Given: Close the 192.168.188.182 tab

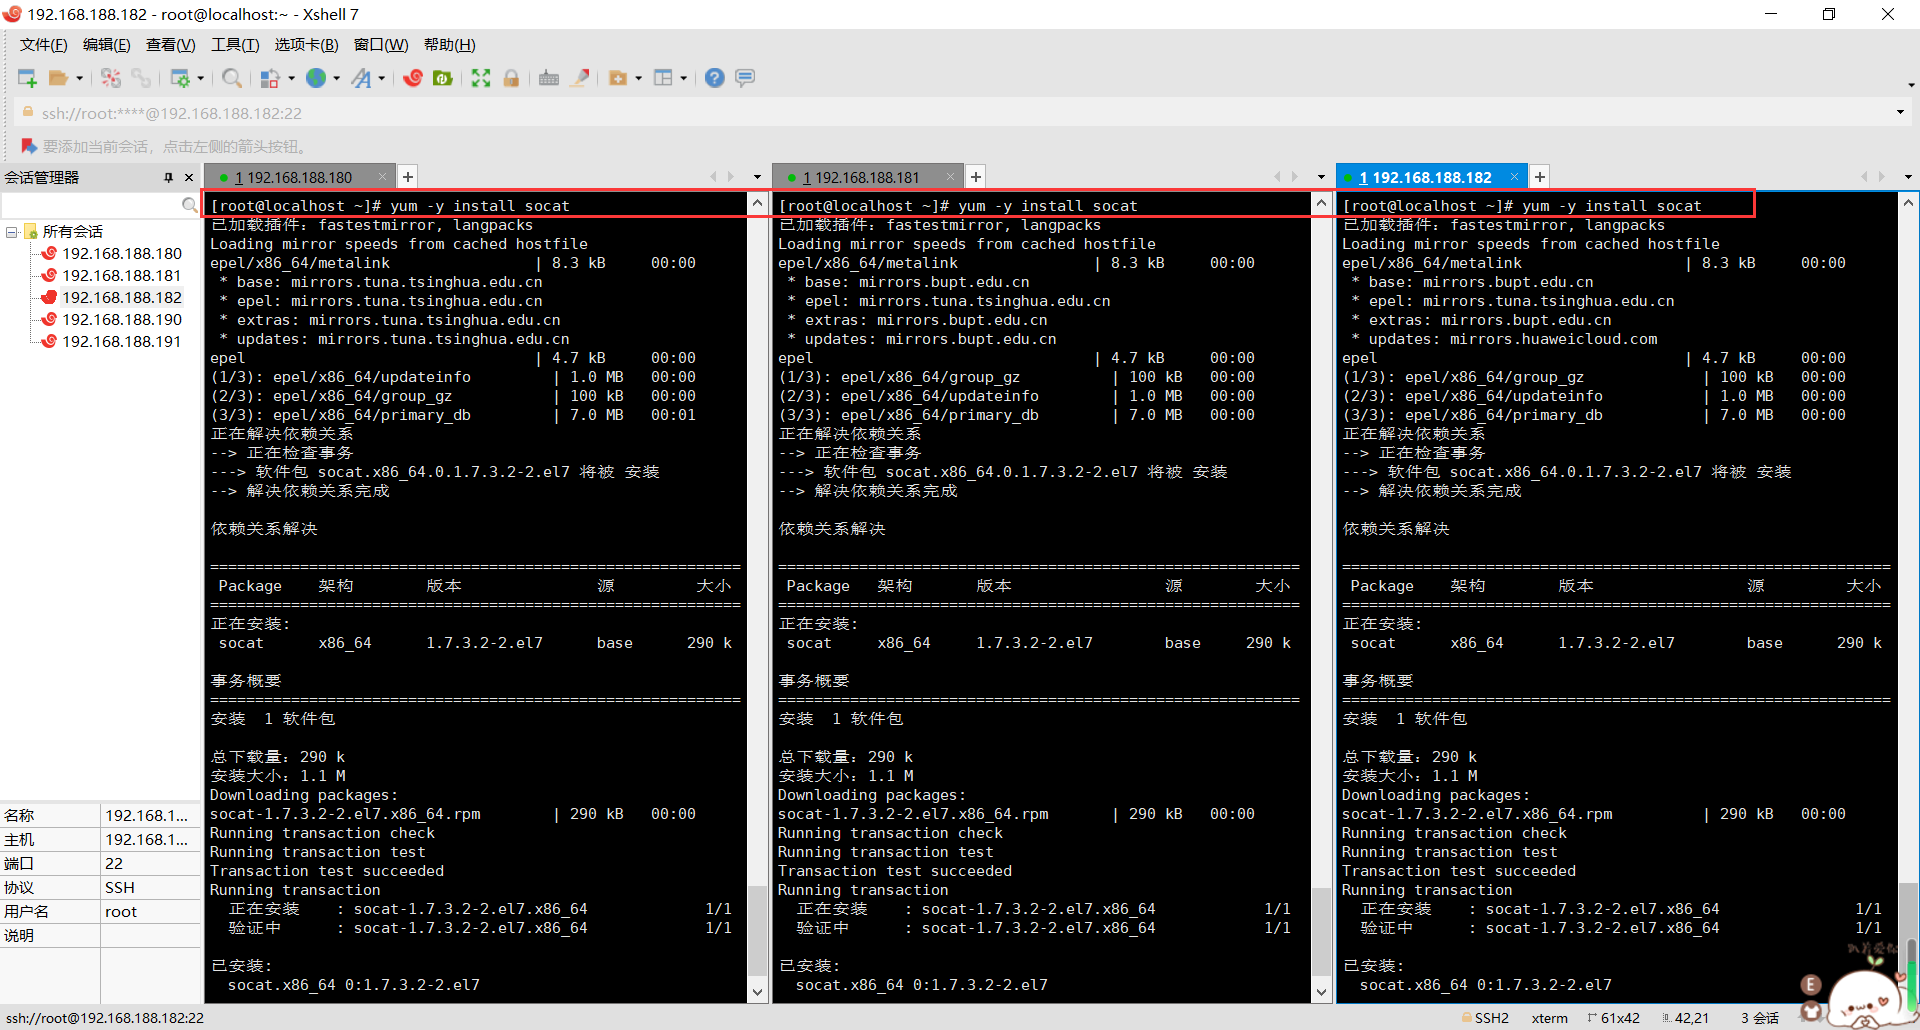Looking at the screenshot, I should (1514, 177).
